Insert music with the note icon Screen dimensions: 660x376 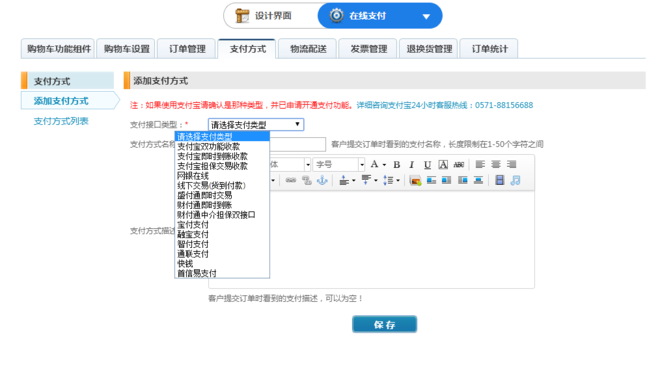(x=515, y=180)
